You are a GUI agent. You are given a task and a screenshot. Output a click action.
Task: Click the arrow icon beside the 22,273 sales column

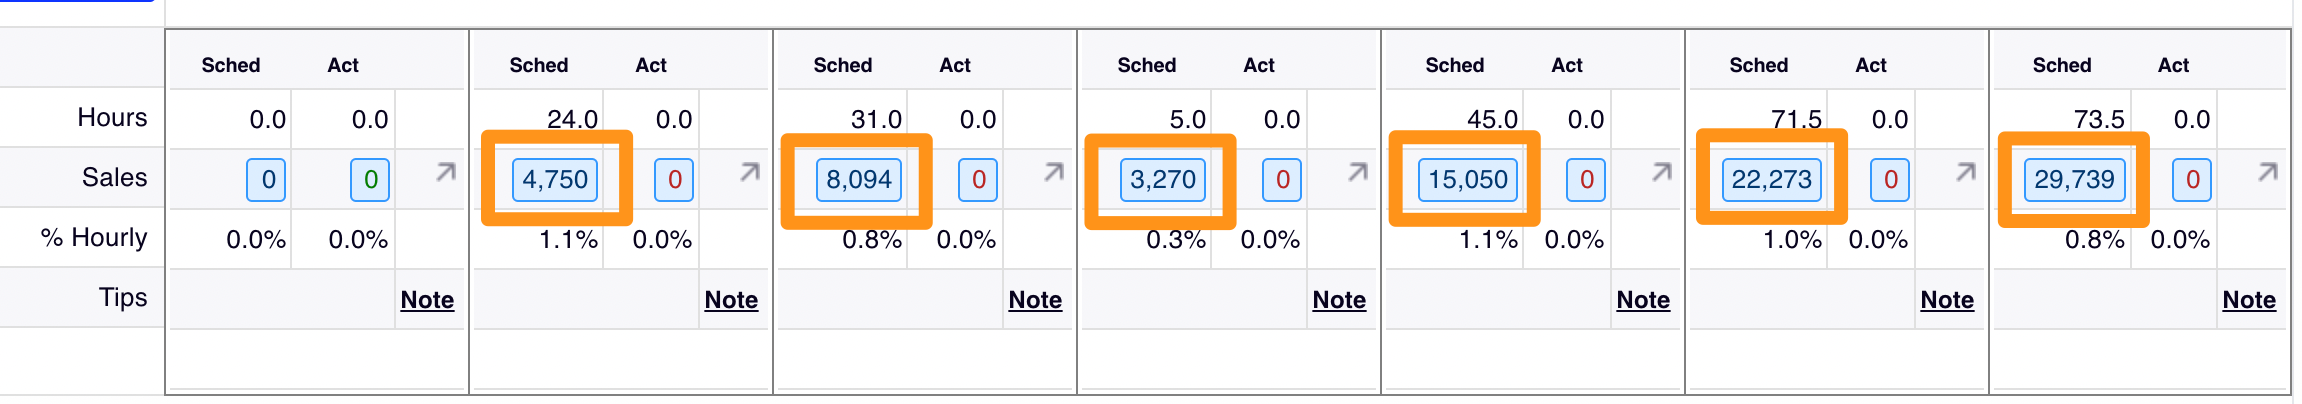pos(1965,173)
